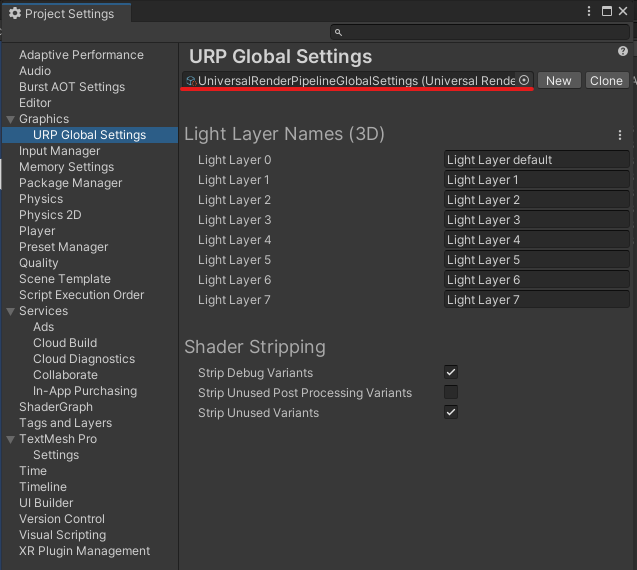Edit the Light Layer 0 name field
Image resolution: width=637 pixels, height=570 pixels.
(537, 160)
